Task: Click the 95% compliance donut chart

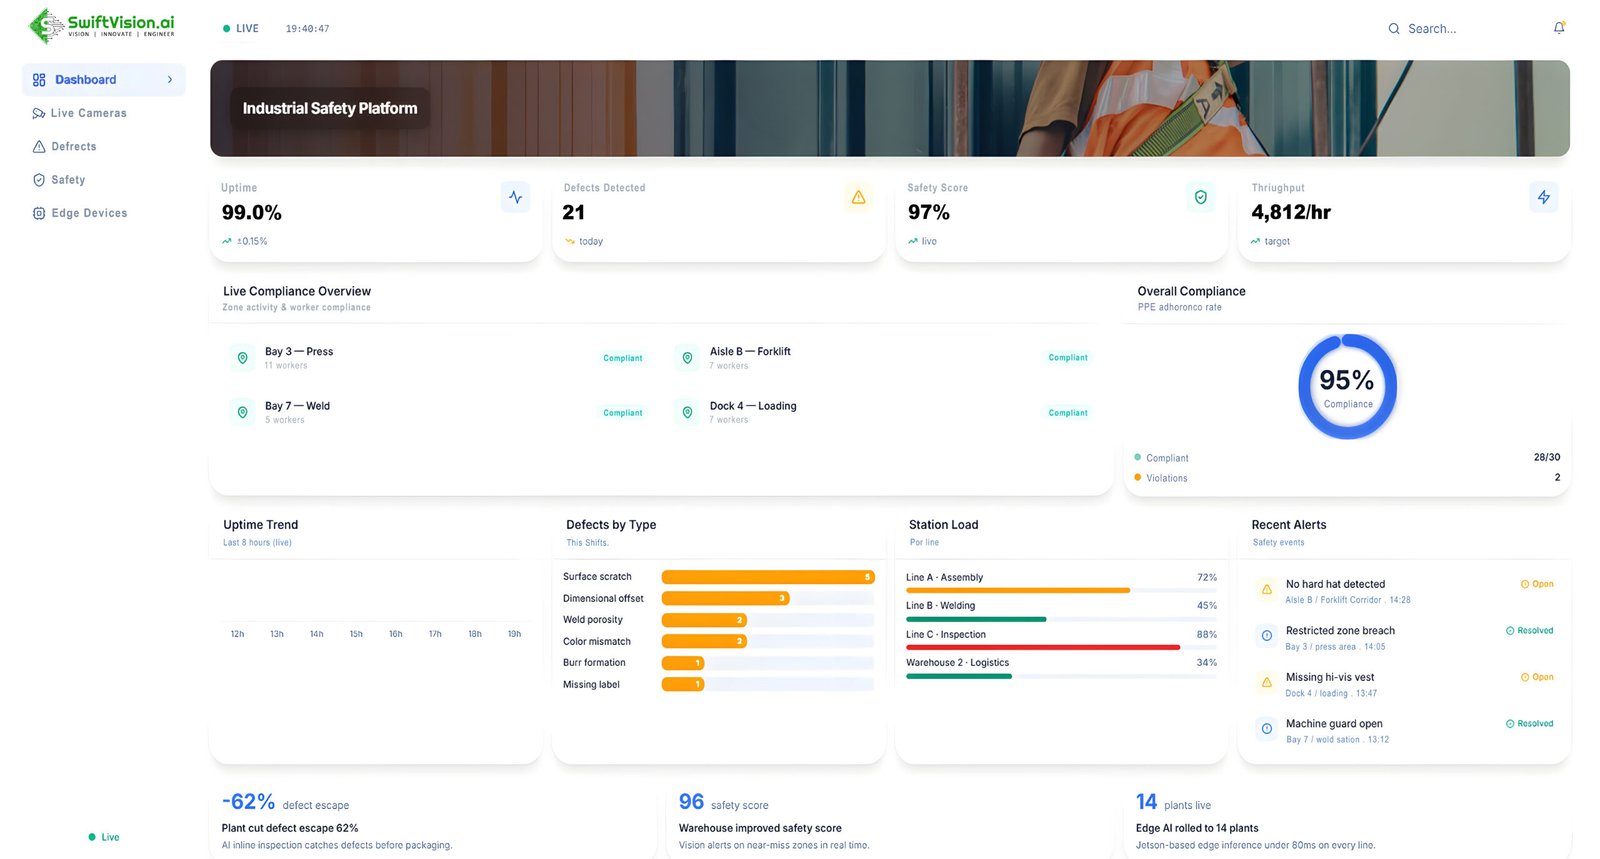Action: 1347,387
